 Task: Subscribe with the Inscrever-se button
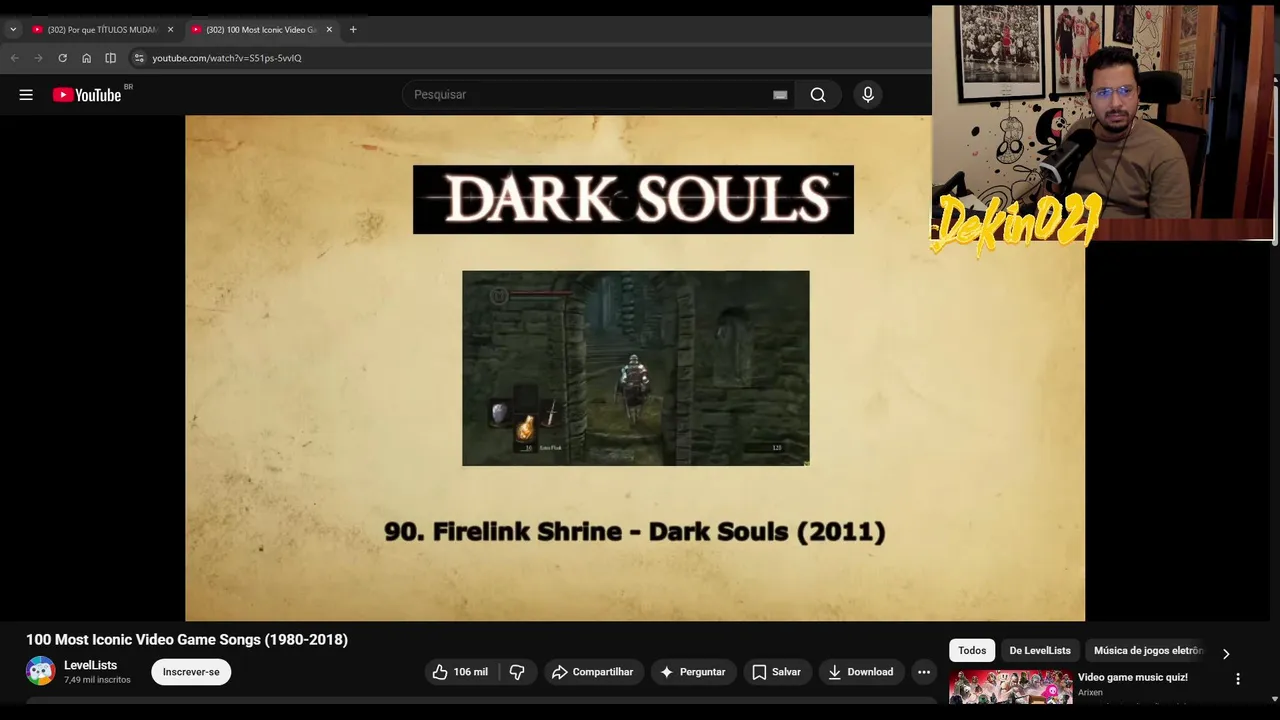(191, 672)
